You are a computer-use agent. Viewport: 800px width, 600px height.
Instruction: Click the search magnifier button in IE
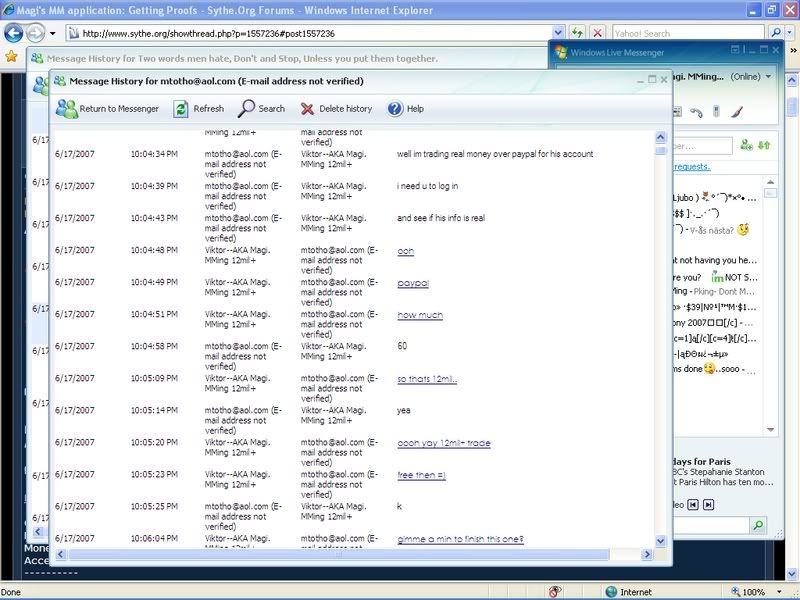tap(776, 34)
